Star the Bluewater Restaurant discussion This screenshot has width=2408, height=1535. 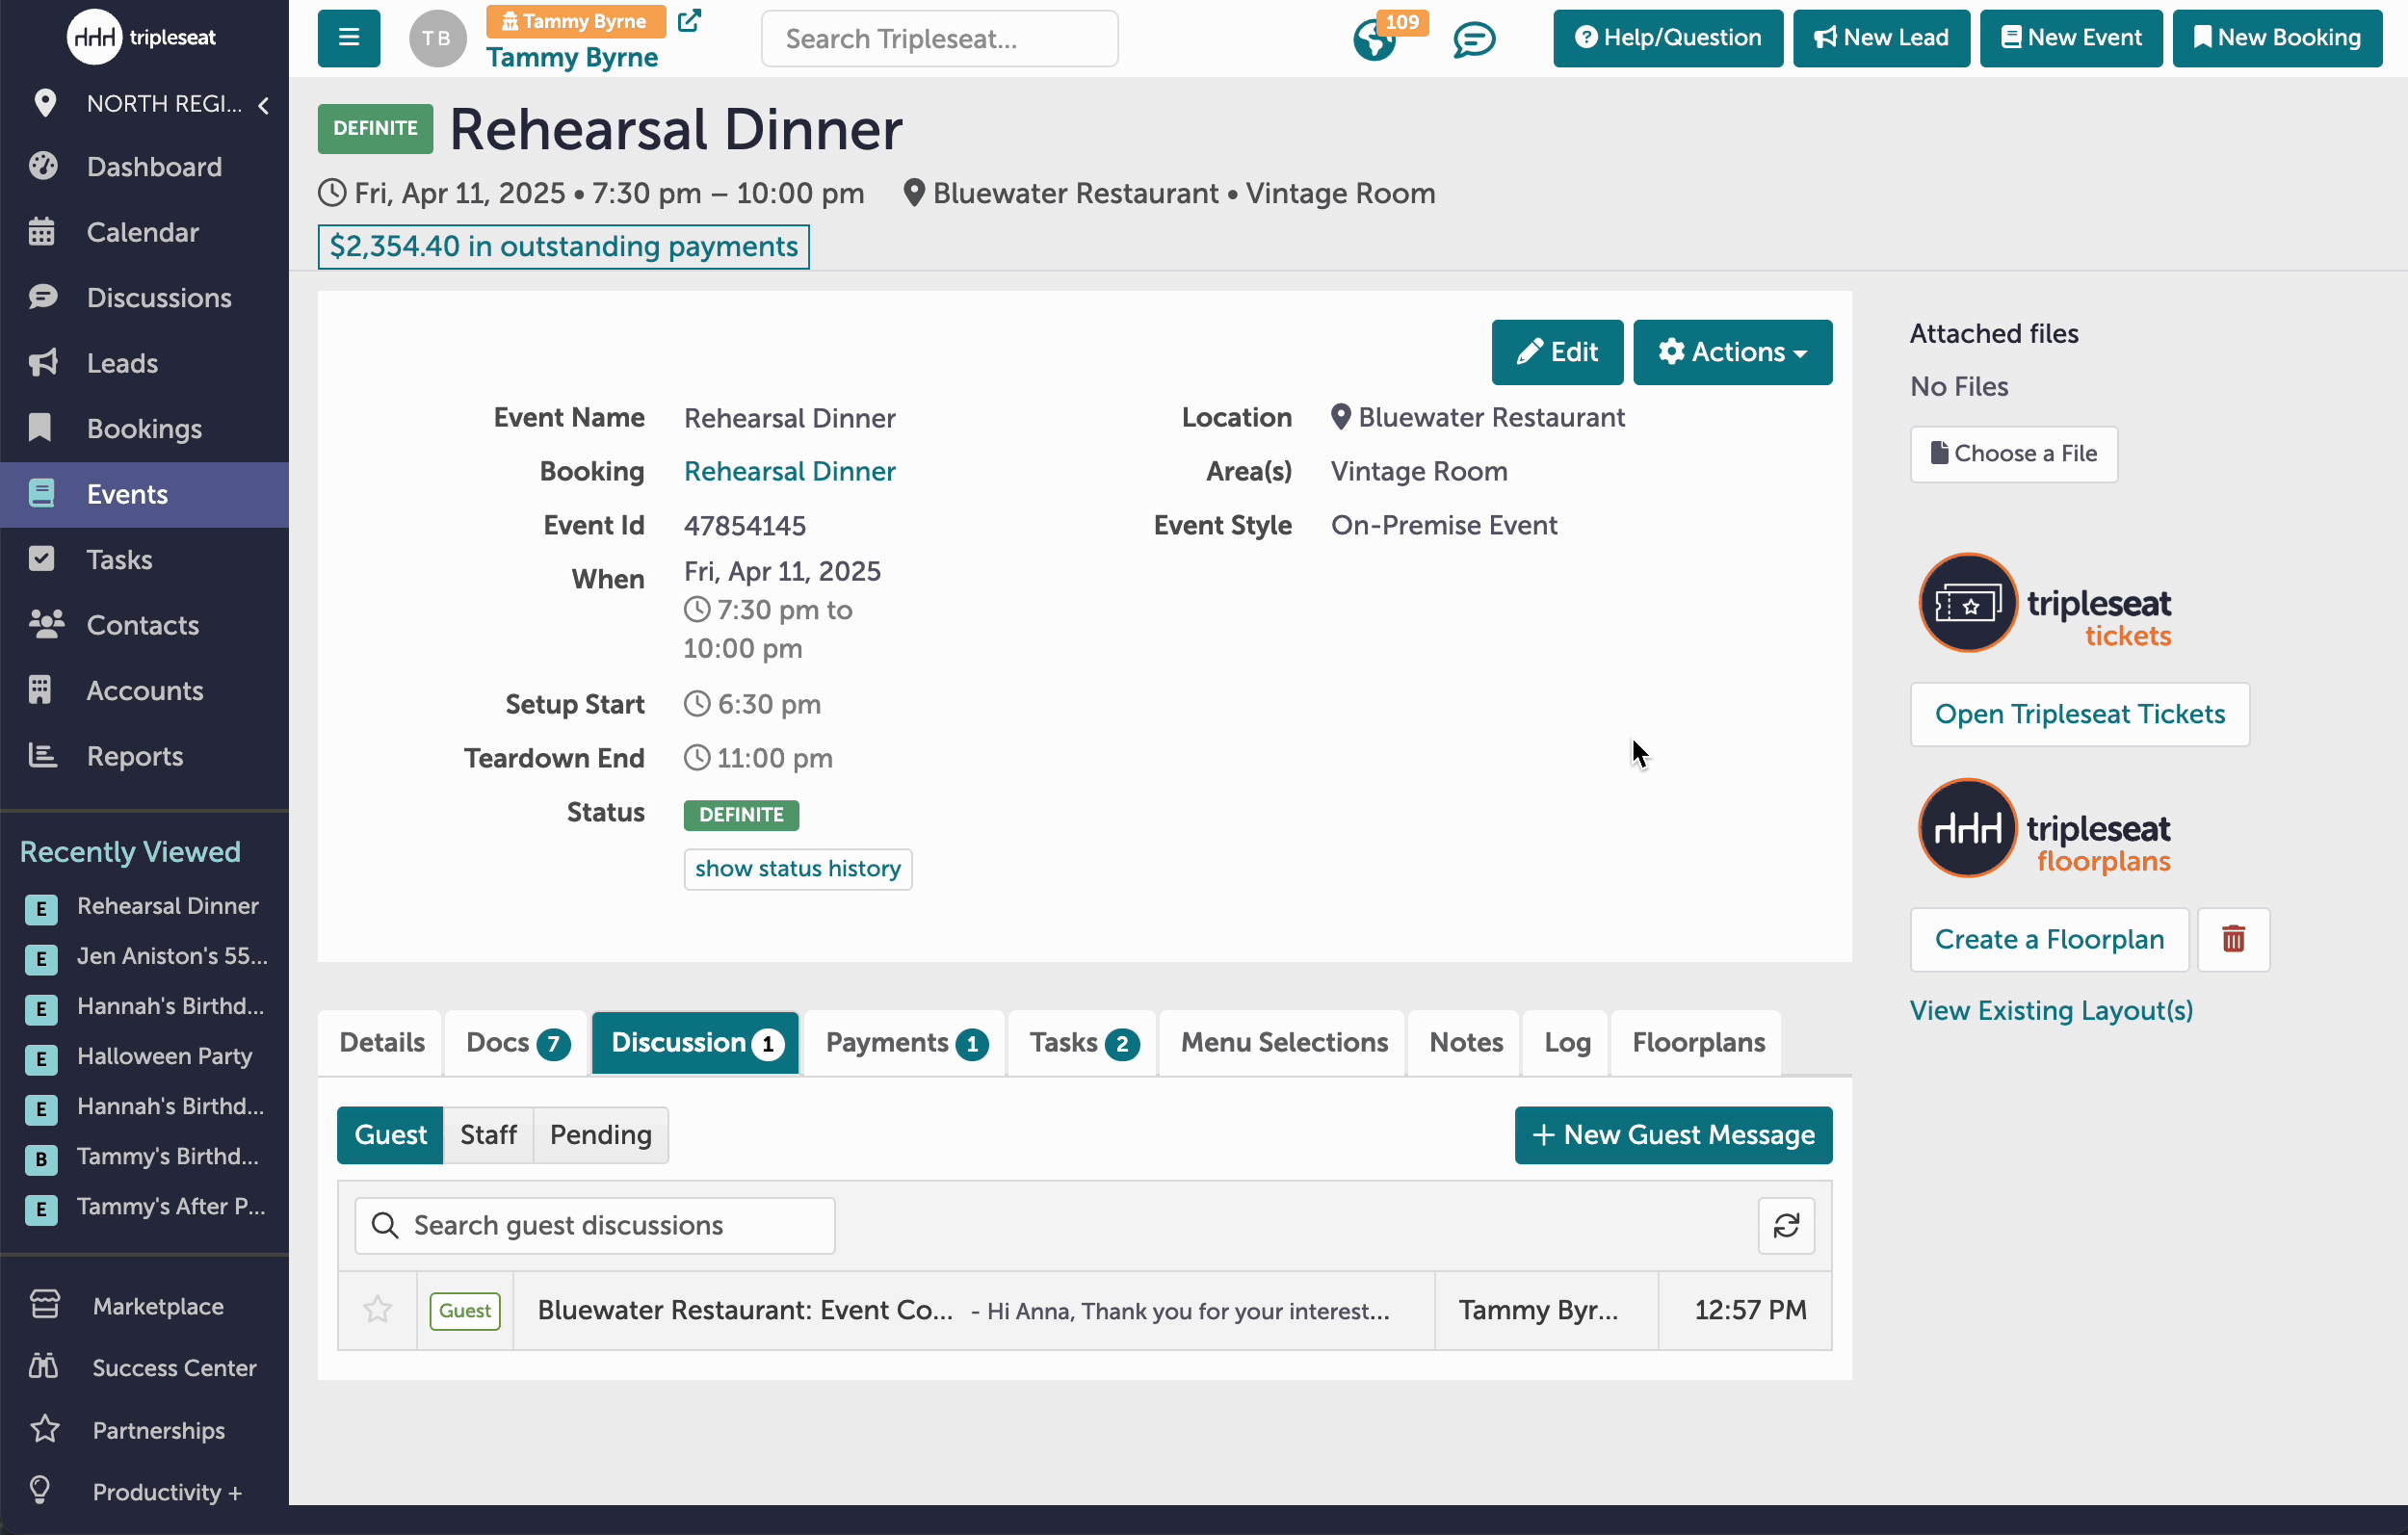377,1310
